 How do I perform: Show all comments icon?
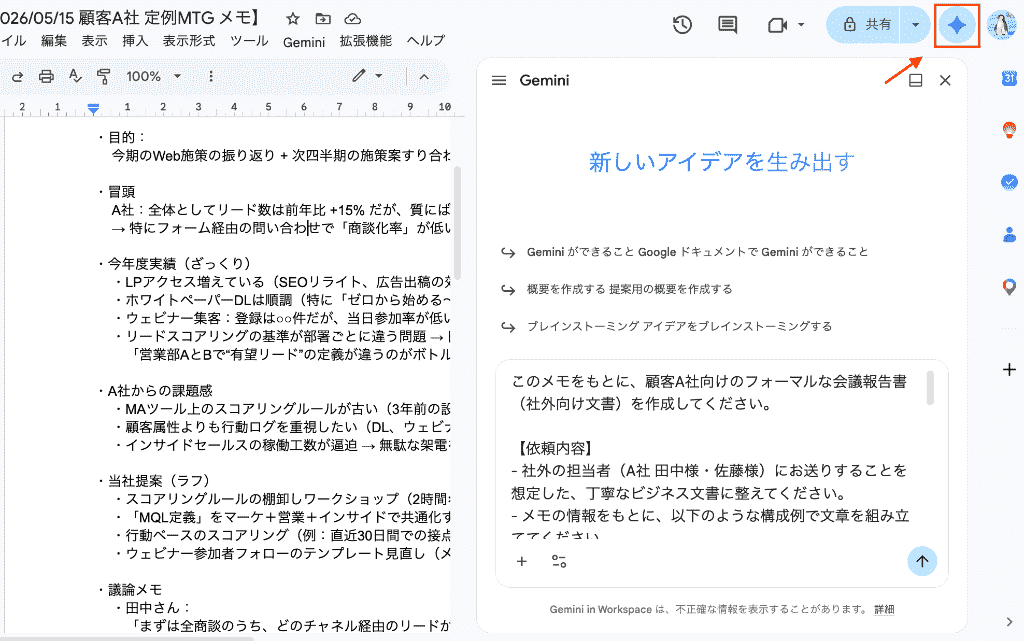[x=728, y=25]
